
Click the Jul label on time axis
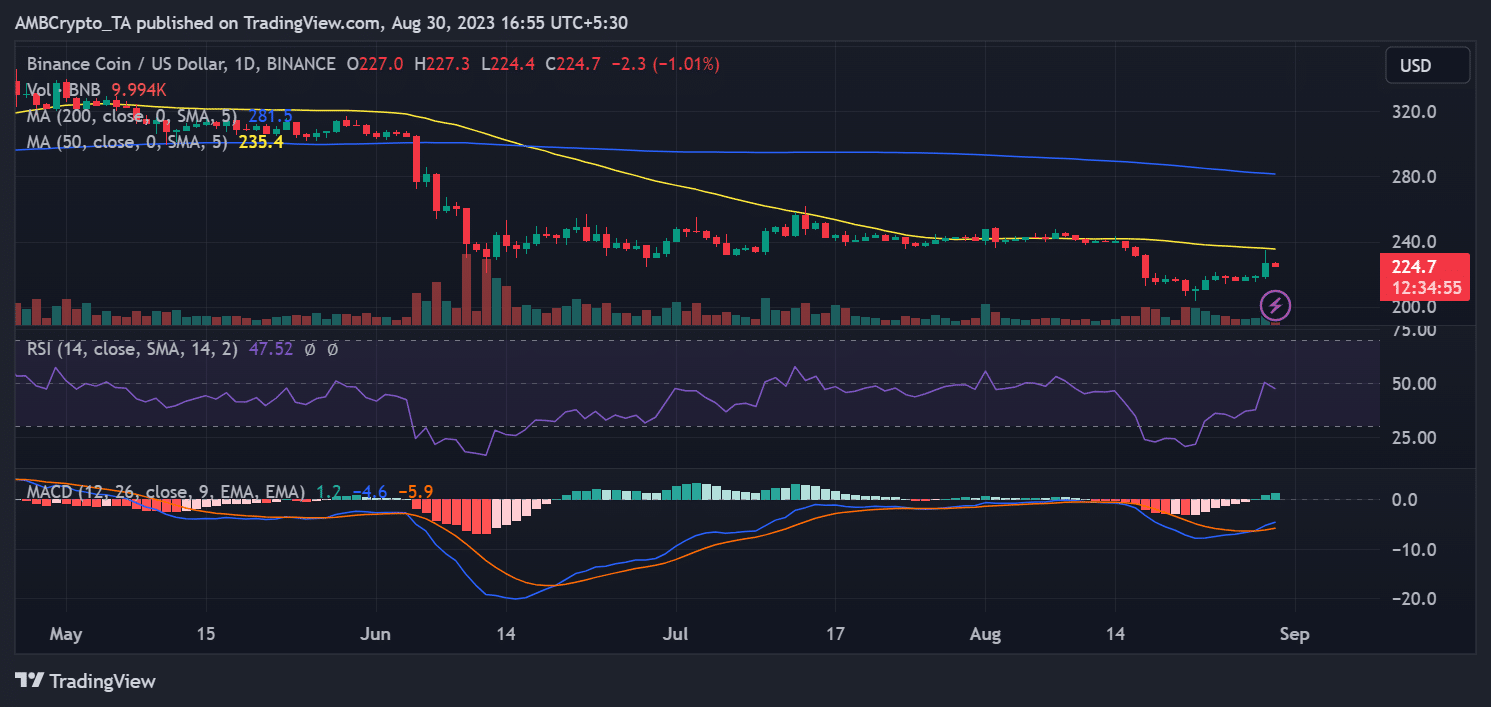(676, 634)
